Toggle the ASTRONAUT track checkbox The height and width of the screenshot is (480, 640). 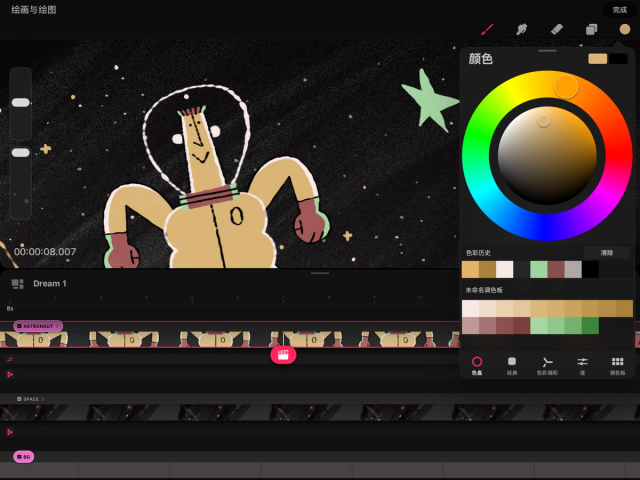tap(19, 326)
